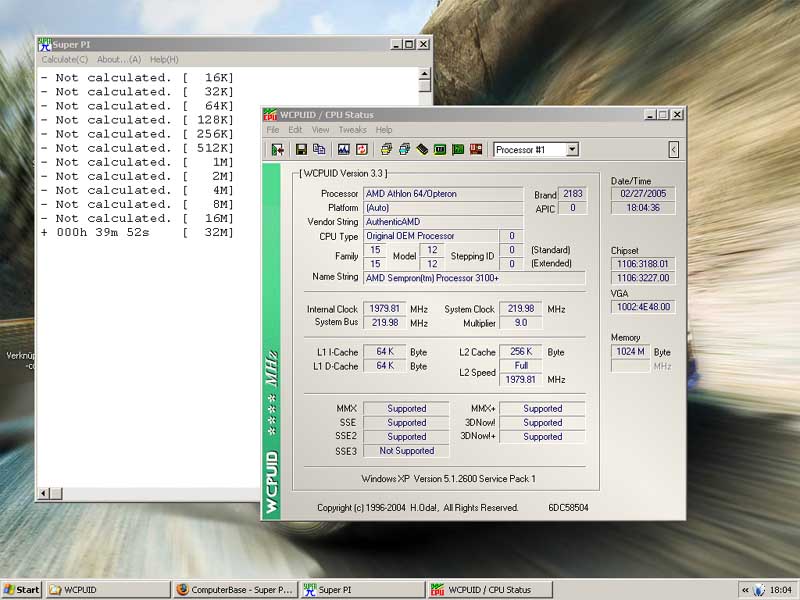Click the 'Windows XP Version 5.1.2600 Service Pack 1' text
Viewport: 800px width, 600px height.
pyautogui.click(x=448, y=479)
